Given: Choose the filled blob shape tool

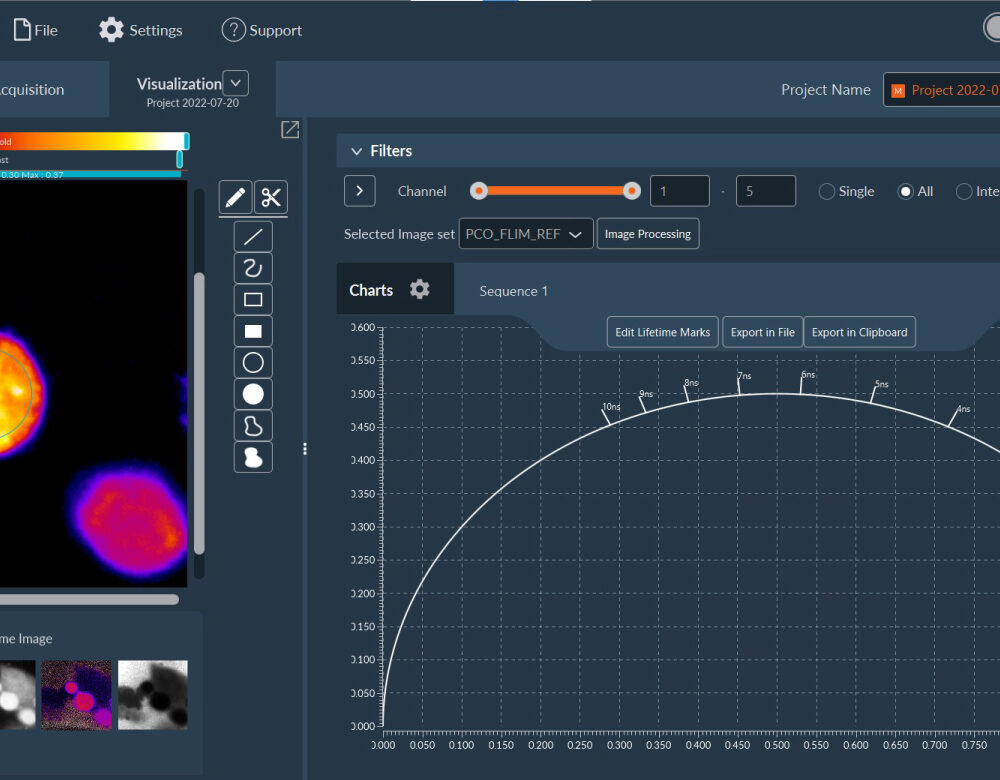Looking at the screenshot, I should pos(253,458).
